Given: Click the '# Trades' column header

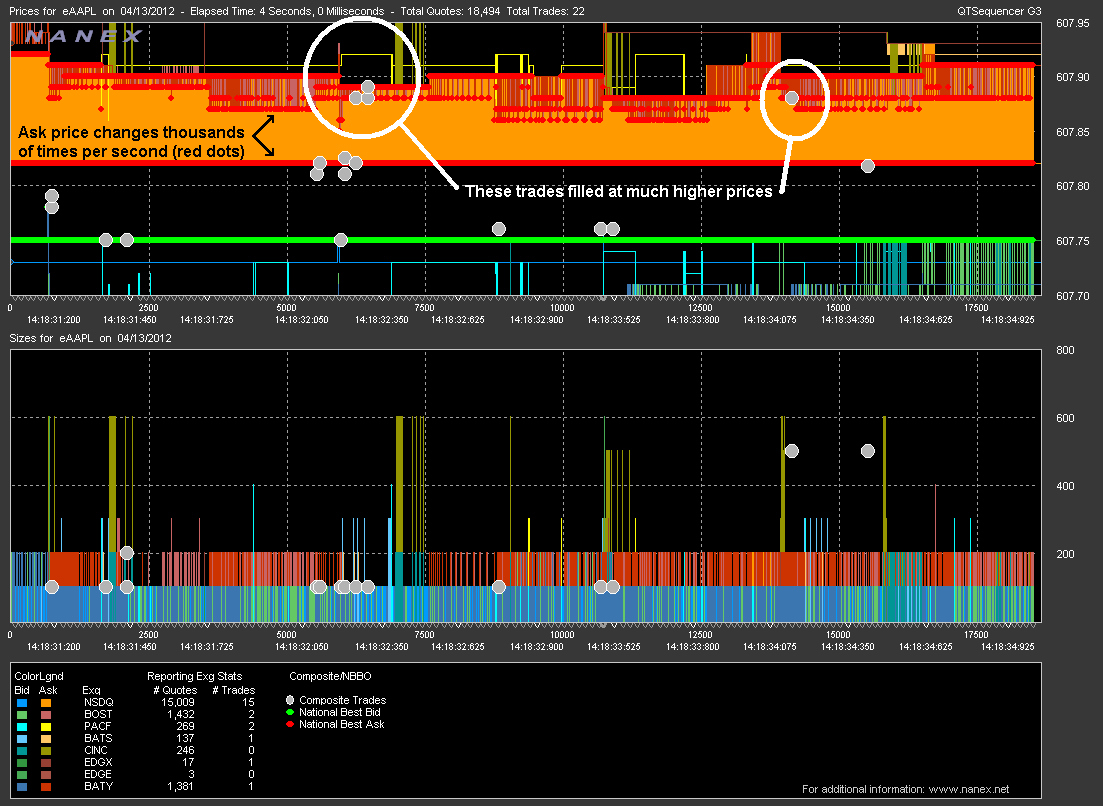Looking at the screenshot, I should pos(234,690).
